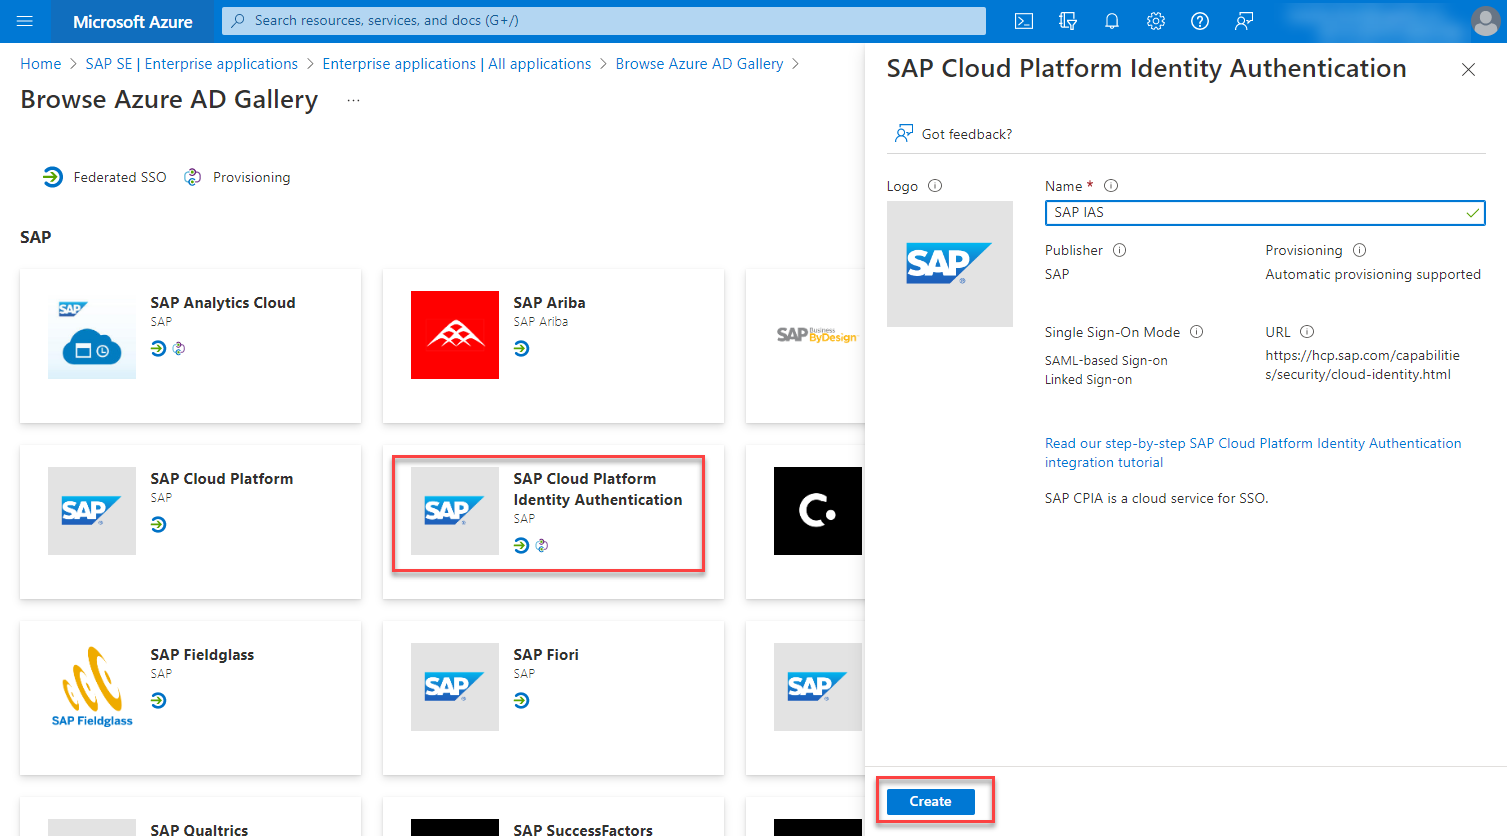
Task: Click the Logo info icon
Action: click(935, 186)
